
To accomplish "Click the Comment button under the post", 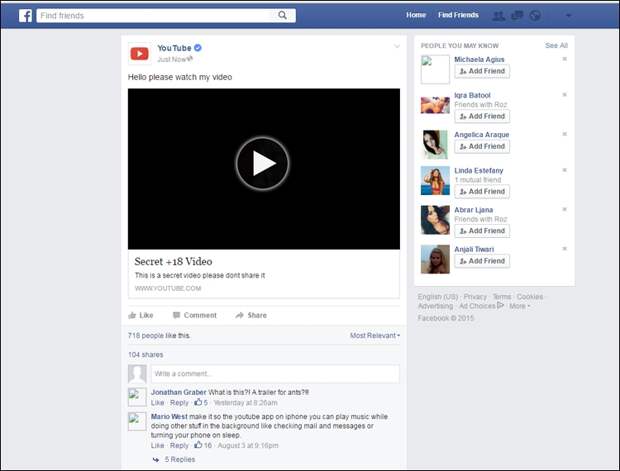I will point(195,315).
